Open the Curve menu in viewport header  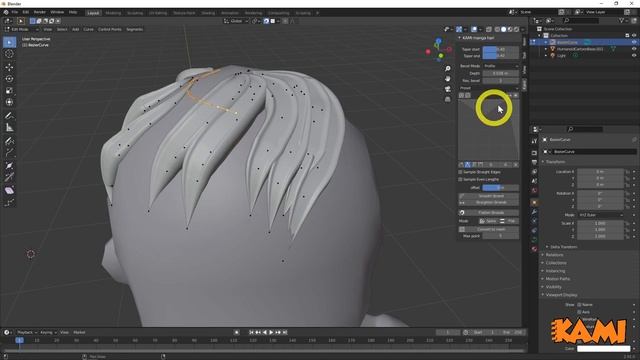click(x=88, y=29)
